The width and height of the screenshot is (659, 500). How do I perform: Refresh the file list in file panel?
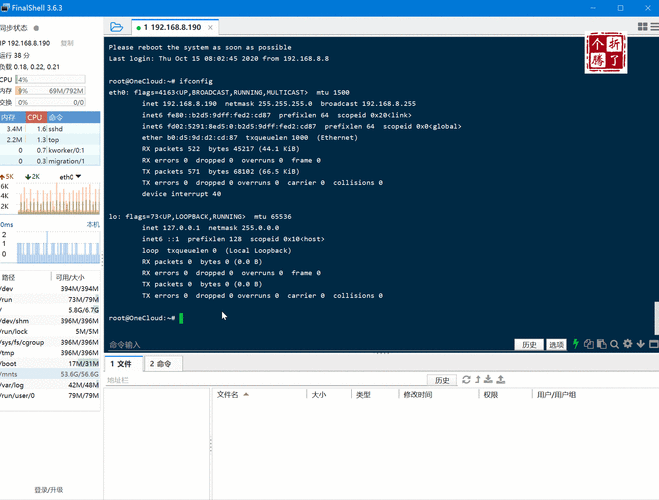466,380
